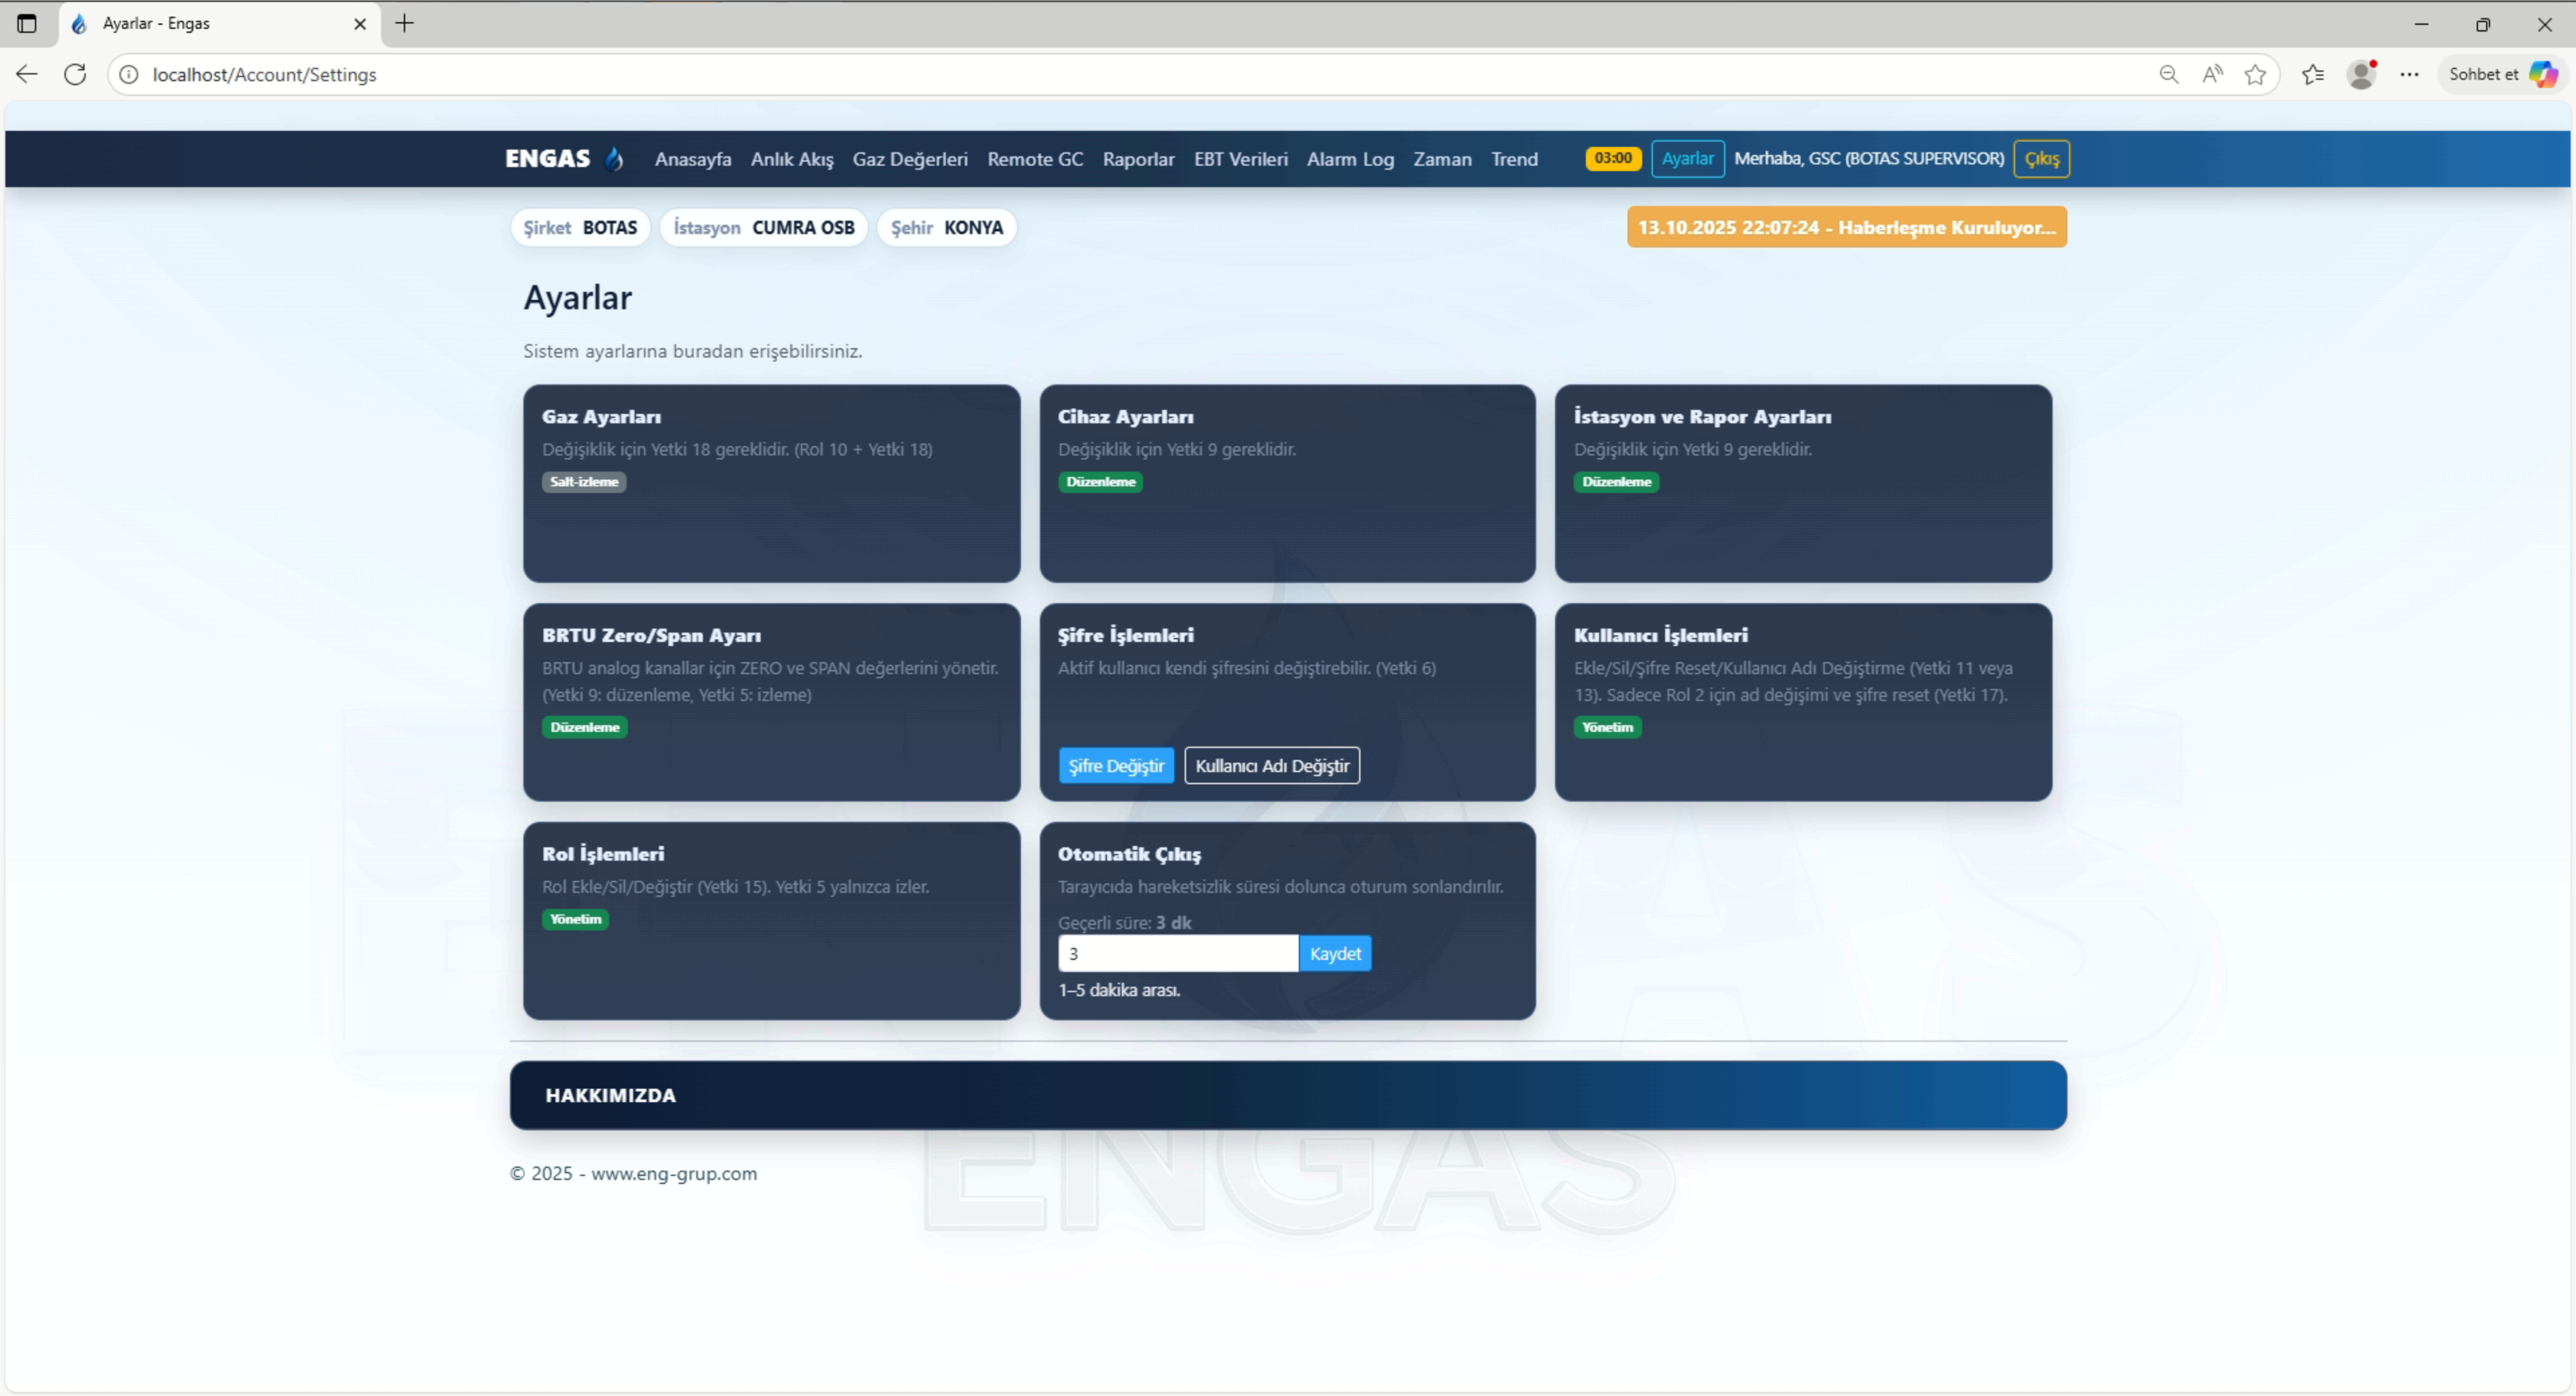Click the browser back arrow
Image resolution: width=2576 pixels, height=1396 pixels.
[27, 74]
